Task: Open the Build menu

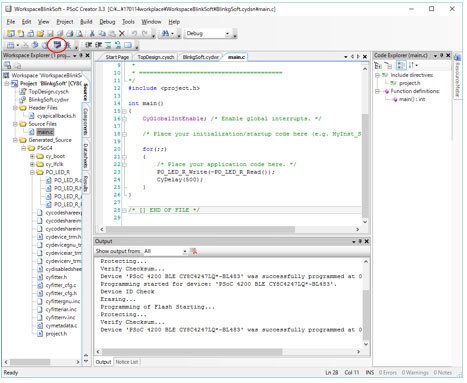Action: tap(86, 22)
